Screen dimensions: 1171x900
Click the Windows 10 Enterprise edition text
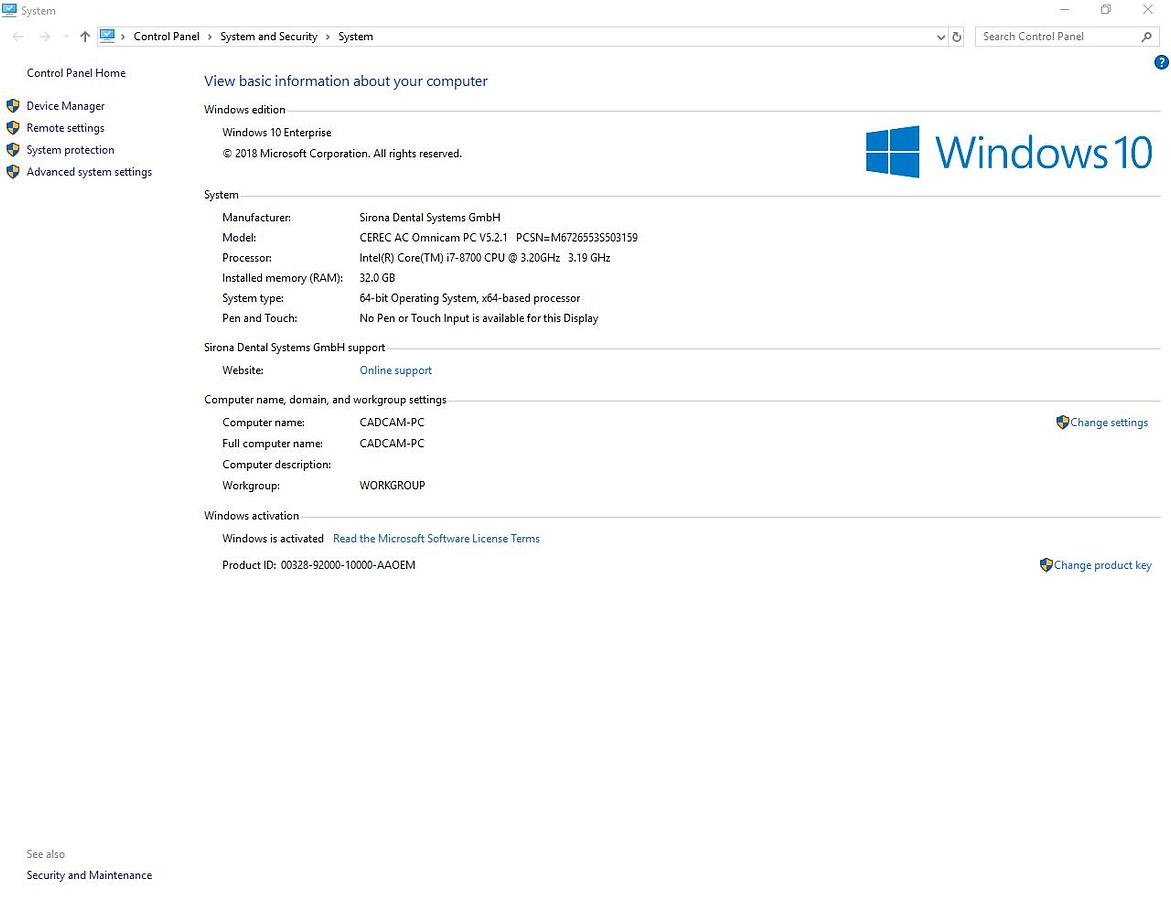click(x=276, y=132)
